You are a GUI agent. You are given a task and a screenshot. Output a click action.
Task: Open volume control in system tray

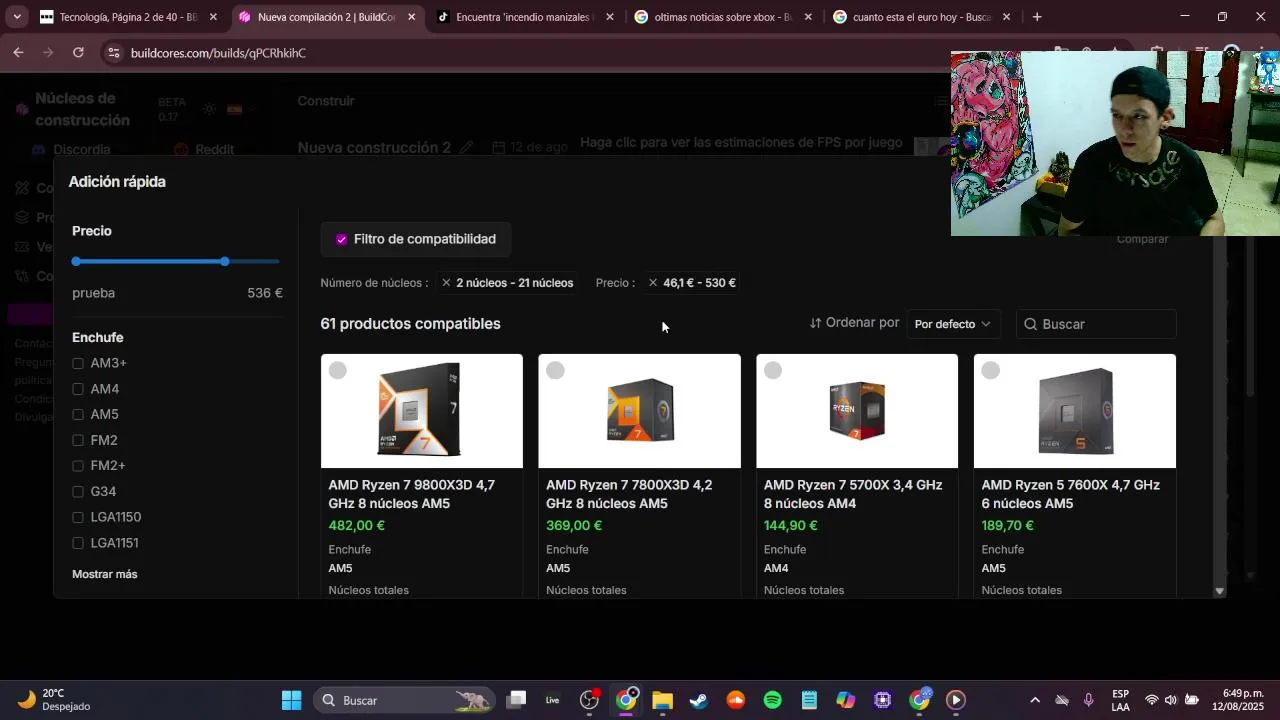click(x=1170, y=700)
